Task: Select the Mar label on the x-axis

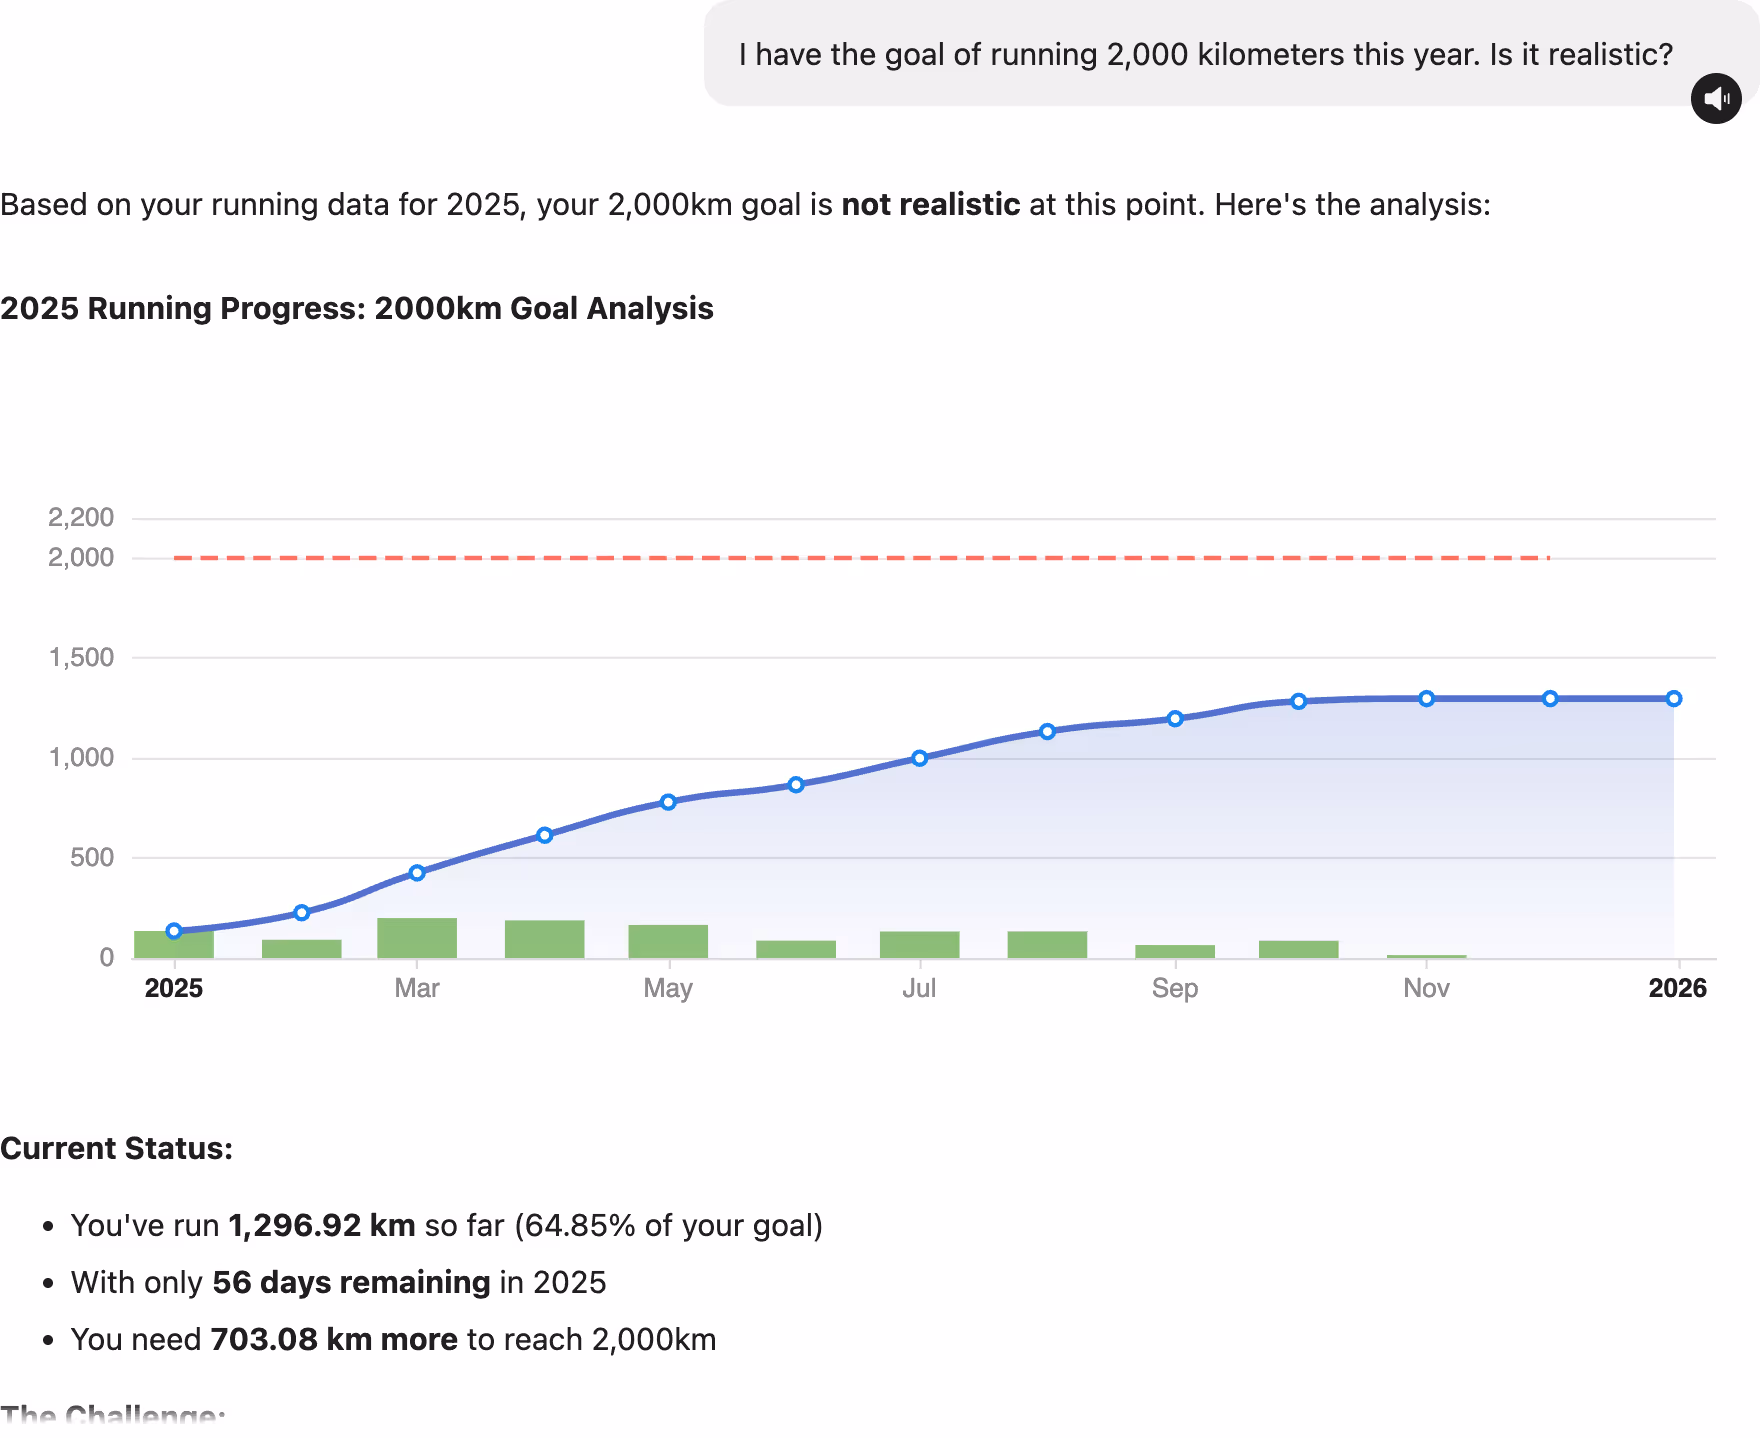Action: pyautogui.click(x=417, y=988)
